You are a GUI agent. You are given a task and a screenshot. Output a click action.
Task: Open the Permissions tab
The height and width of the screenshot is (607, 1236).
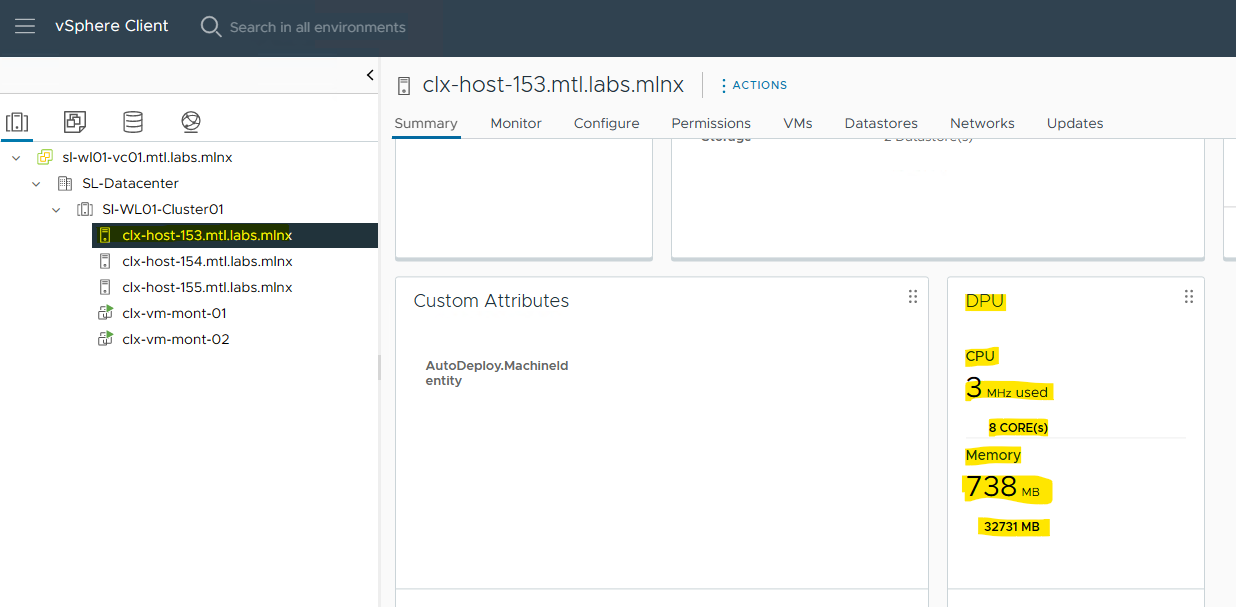[711, 123]
